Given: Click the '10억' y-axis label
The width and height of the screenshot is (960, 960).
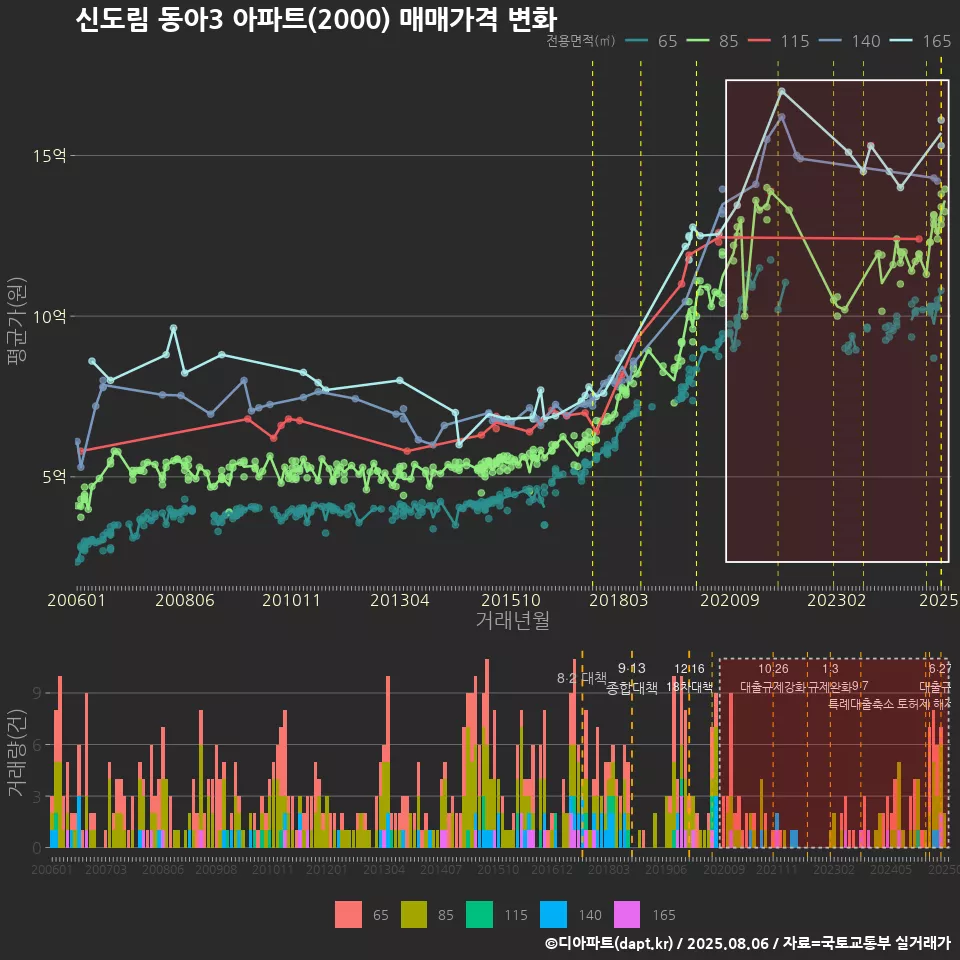Looking at the screenshot, I should pyautogui.click(x=50, y=317).
